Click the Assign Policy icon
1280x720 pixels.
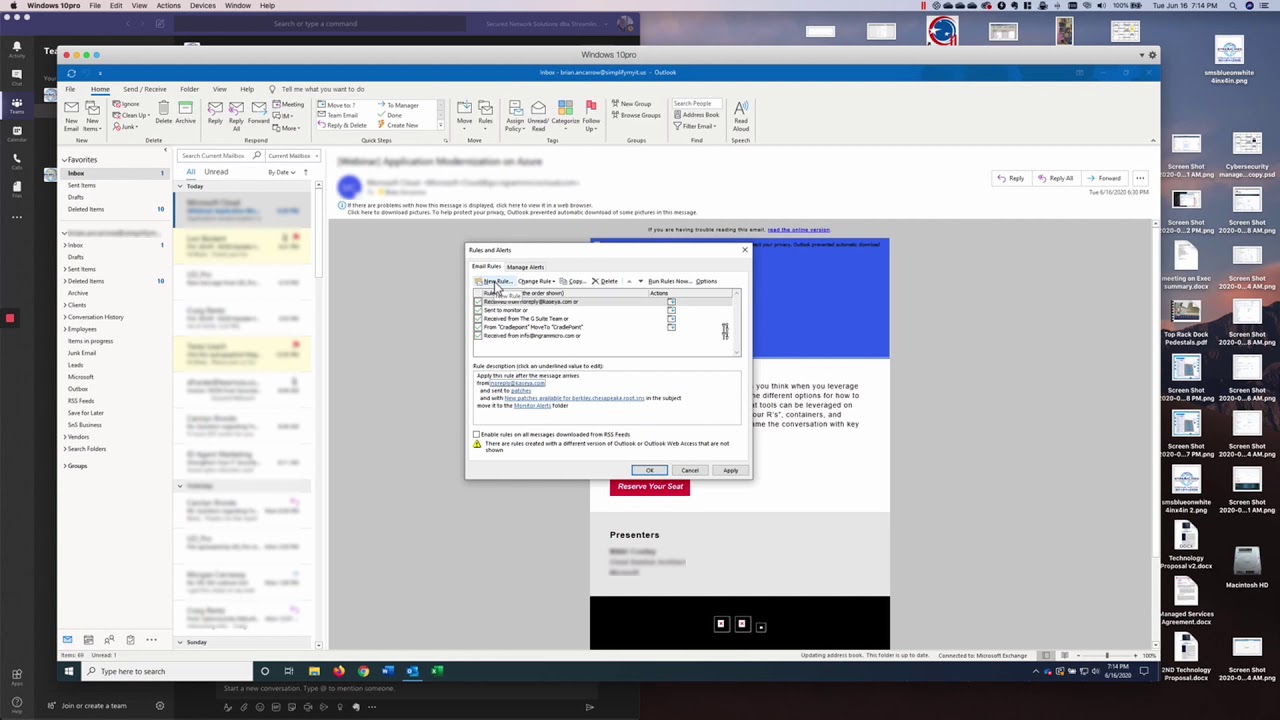[x=515, y=116]
